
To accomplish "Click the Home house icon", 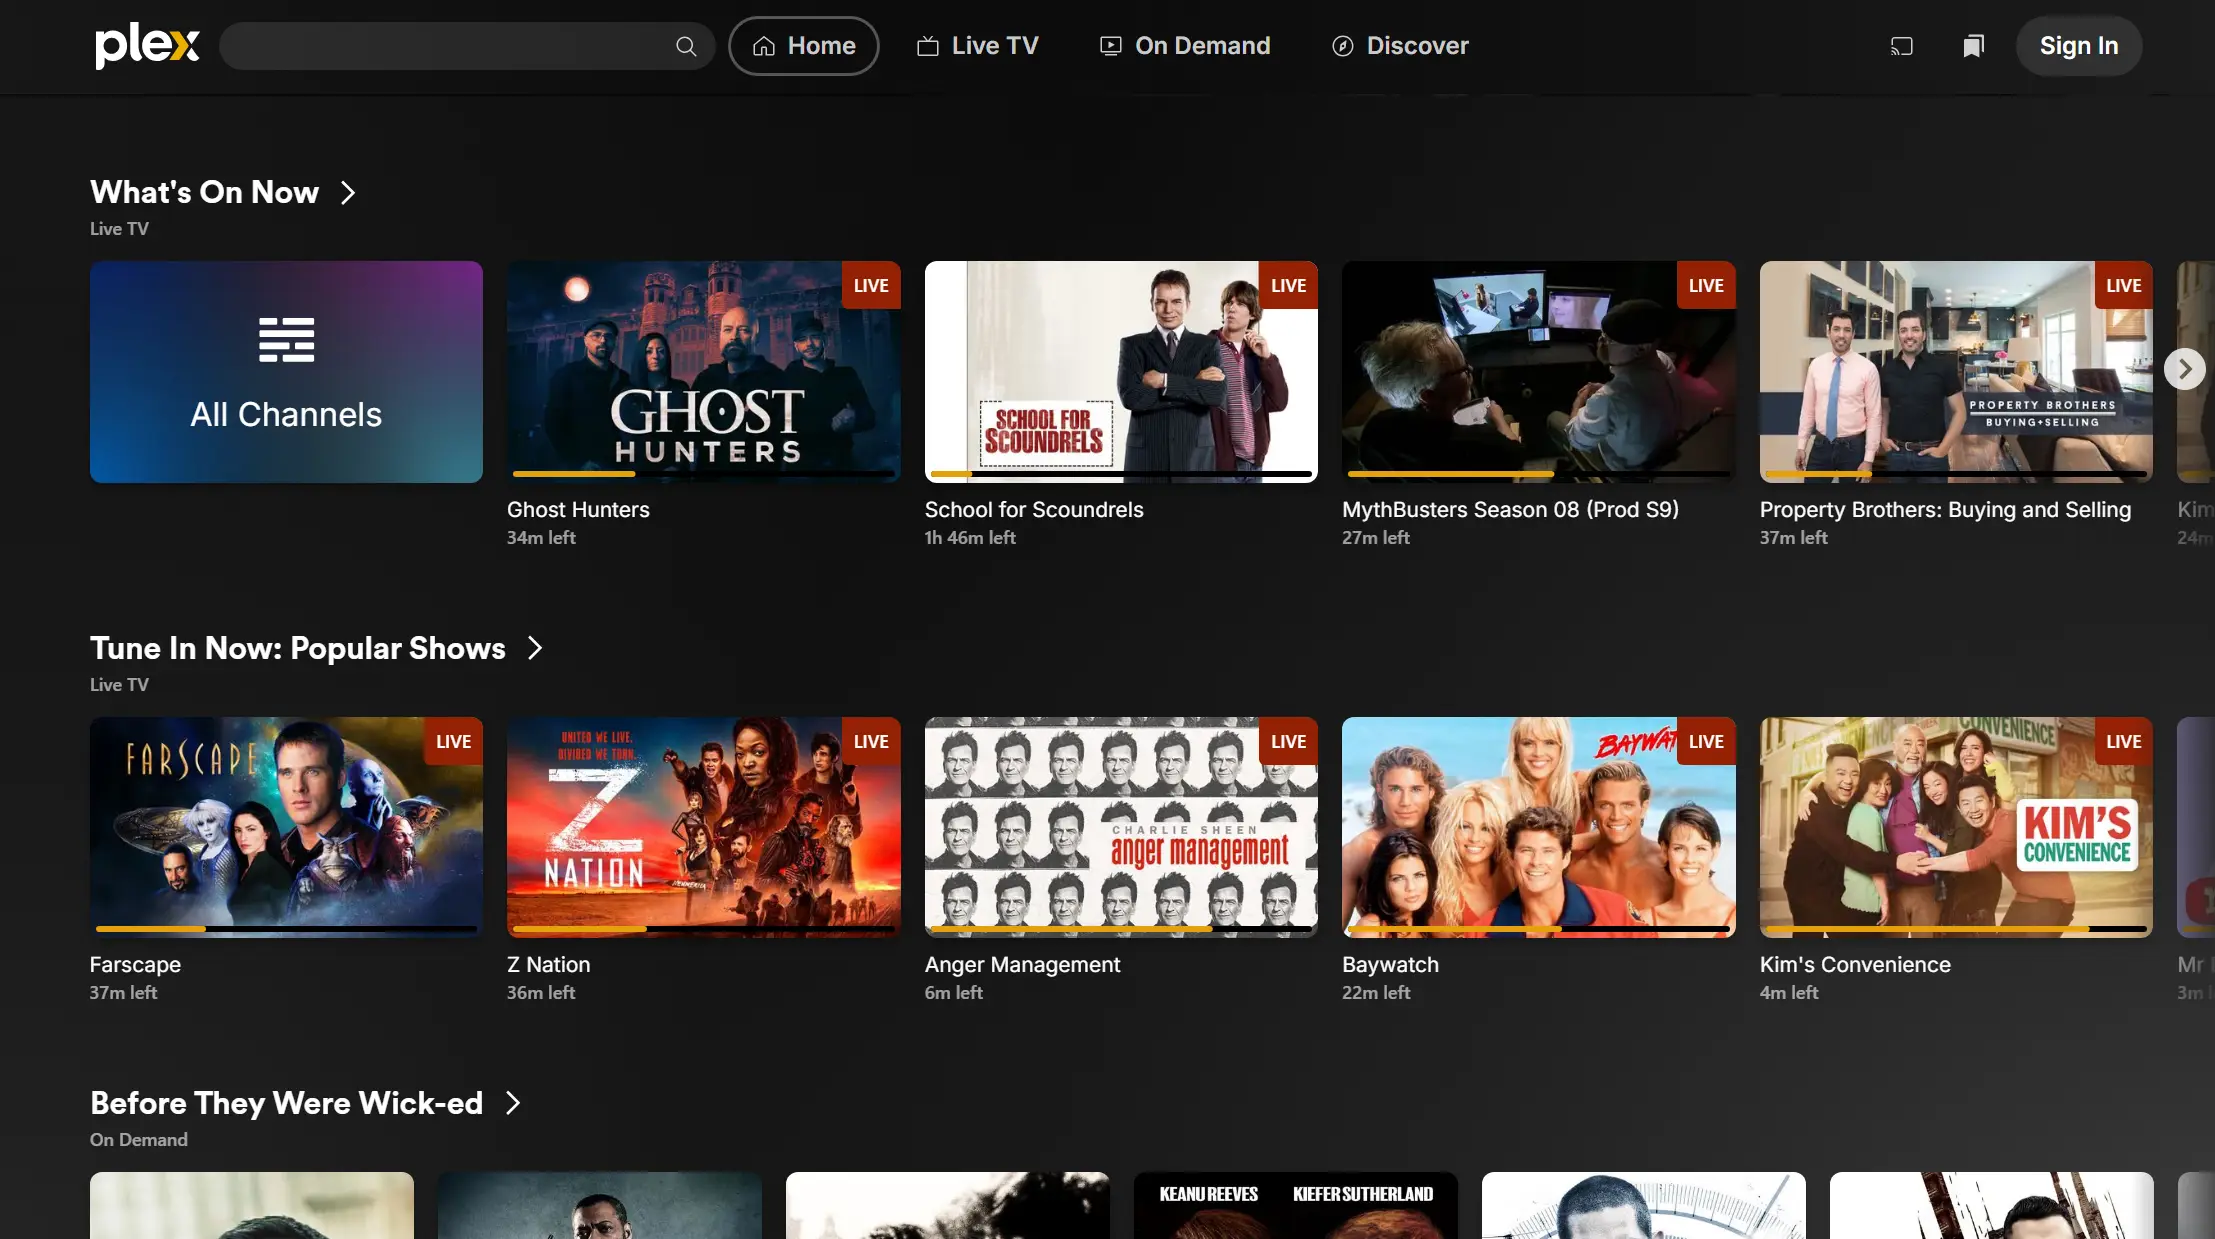I will (764, 45).
